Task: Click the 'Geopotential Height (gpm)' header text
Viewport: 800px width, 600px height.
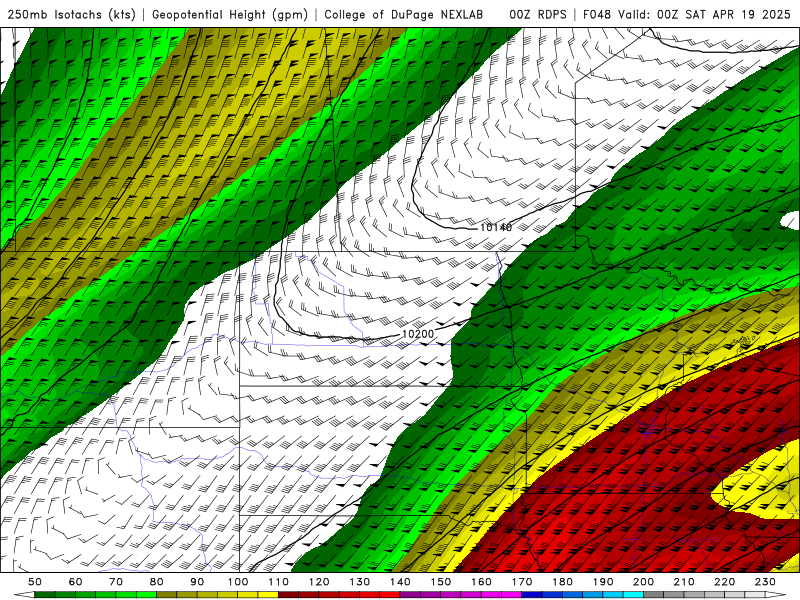Action: click(x=230, y=15)
